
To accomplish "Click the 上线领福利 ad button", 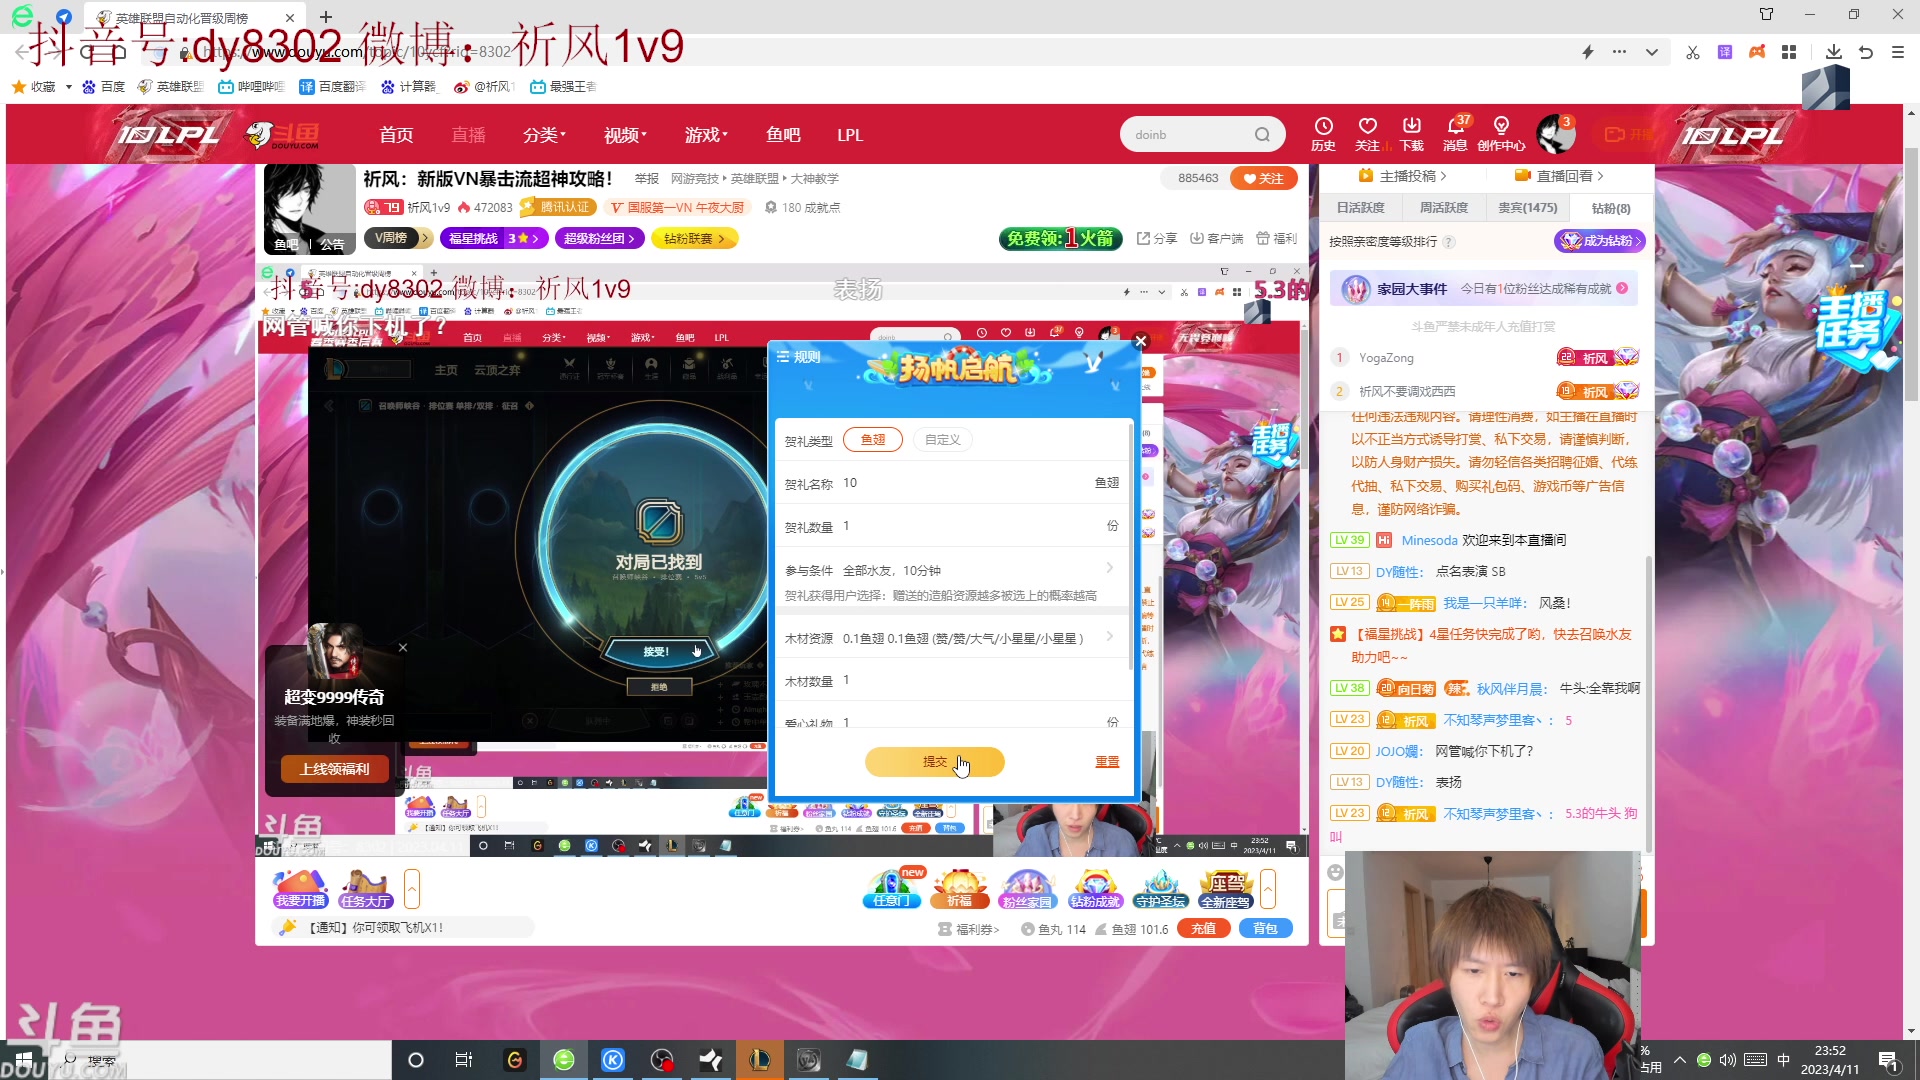I will tap(334, 769).
